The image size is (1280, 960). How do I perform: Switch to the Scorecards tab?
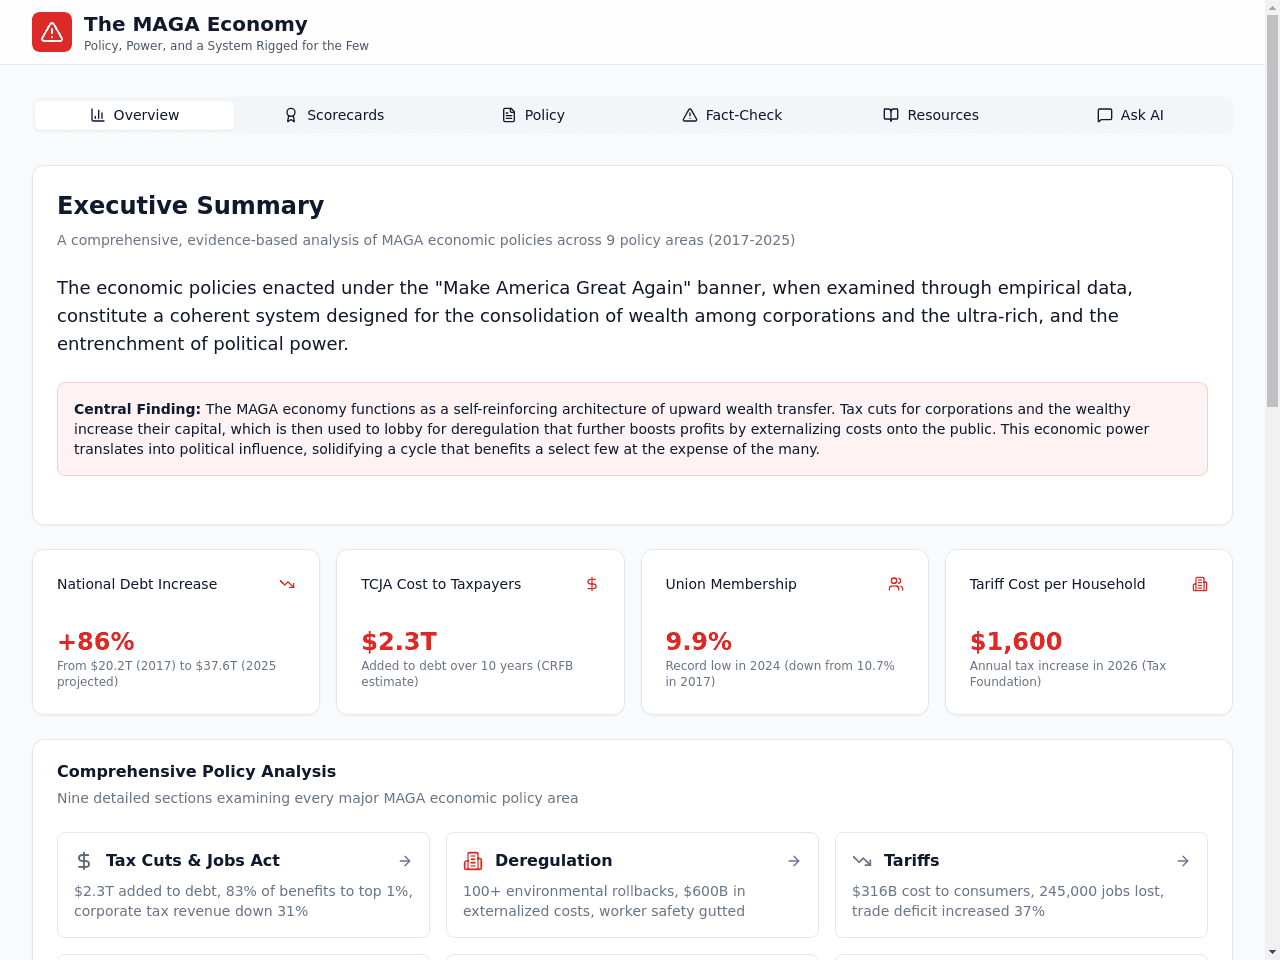point(334,115)
